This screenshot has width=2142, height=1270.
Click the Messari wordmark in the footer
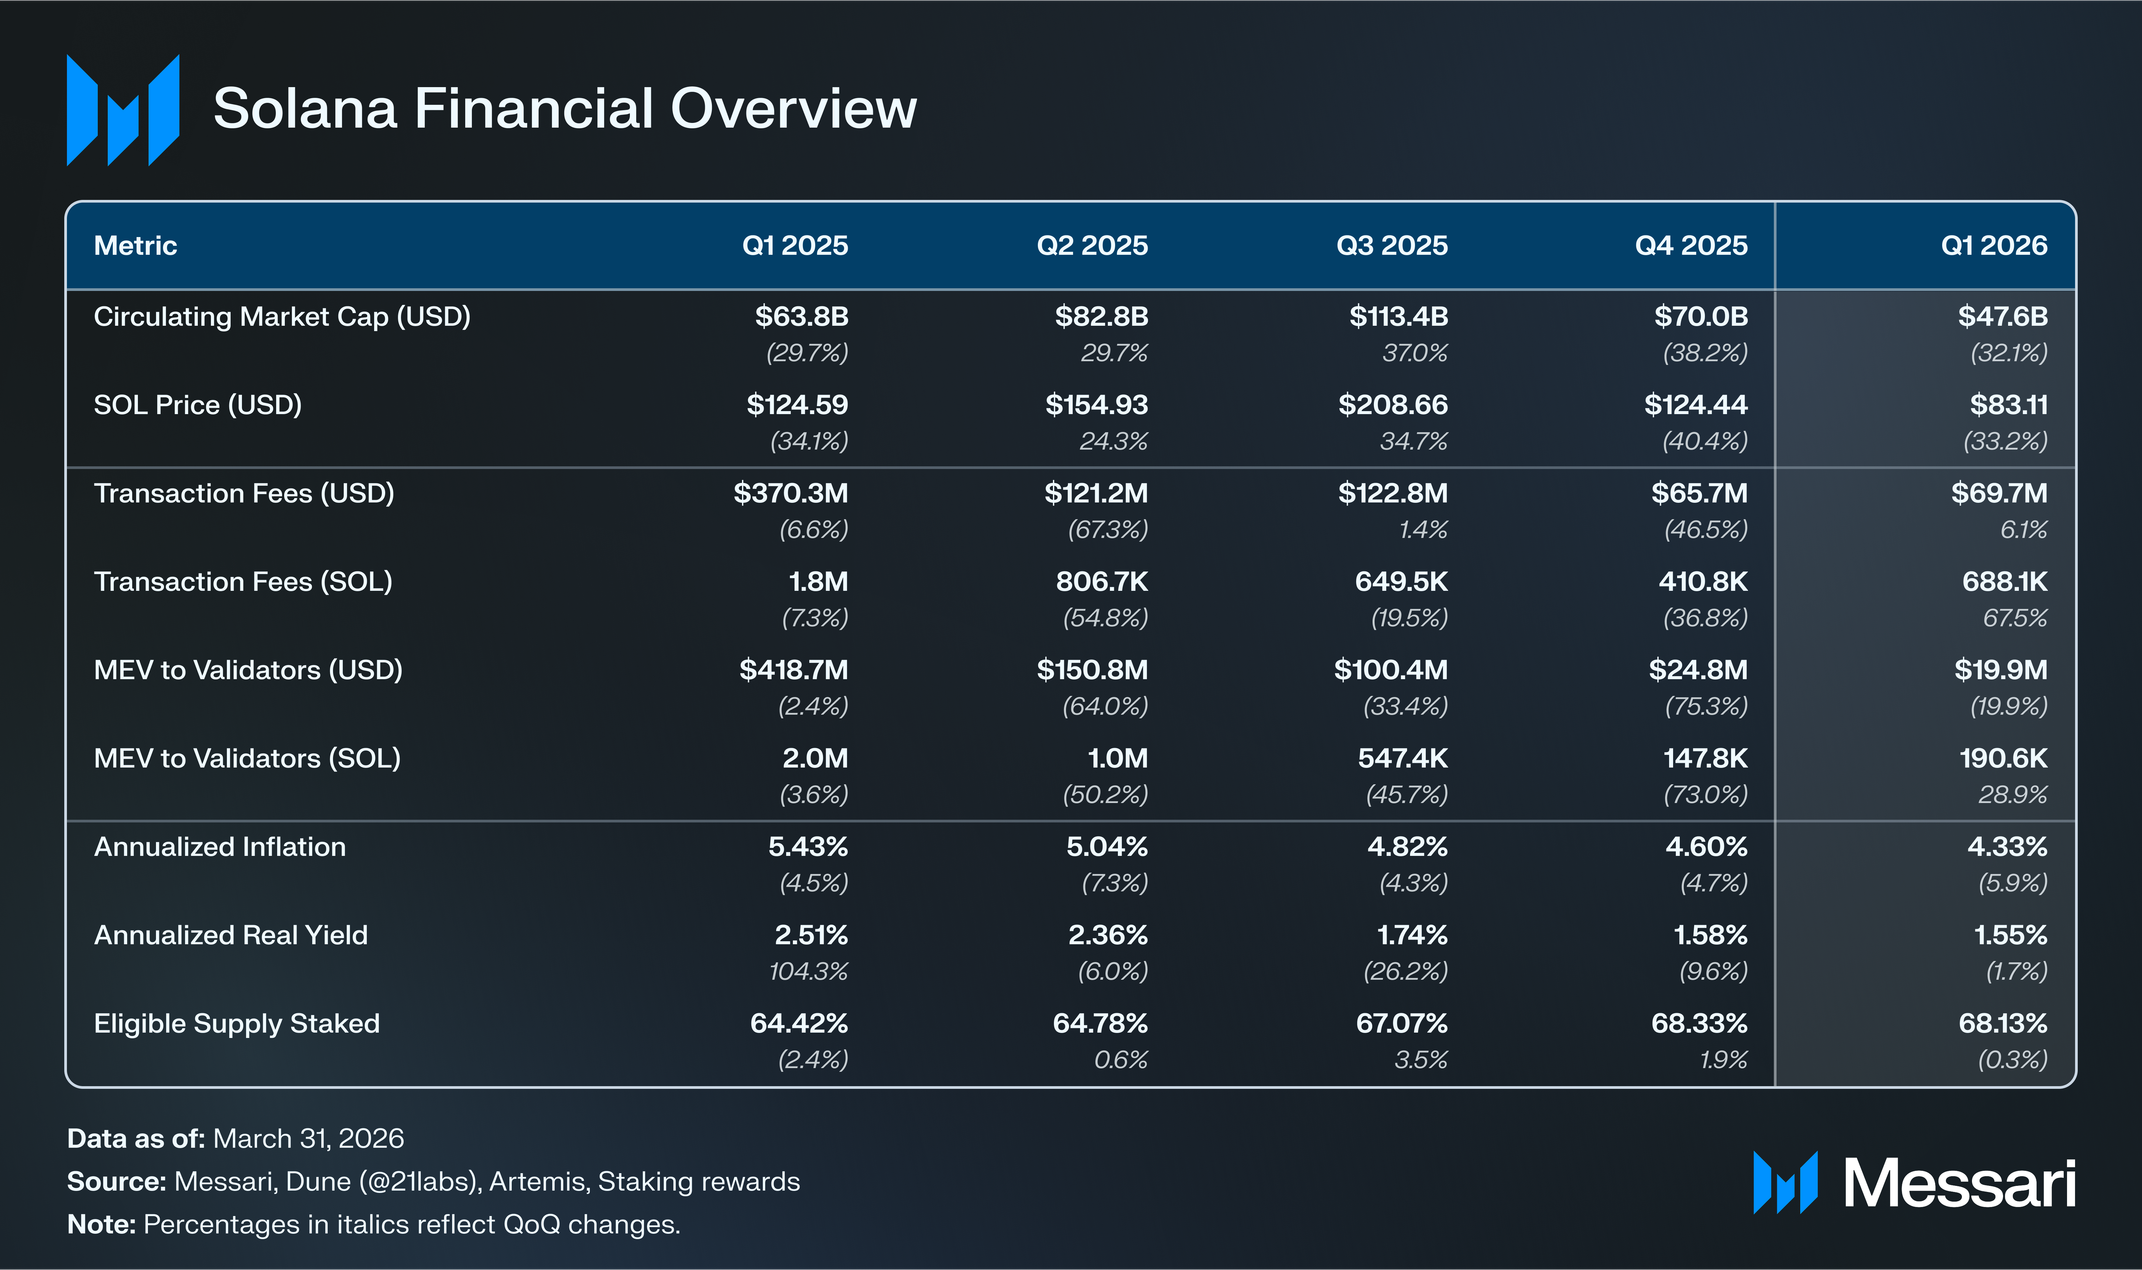[1960, 1184]
